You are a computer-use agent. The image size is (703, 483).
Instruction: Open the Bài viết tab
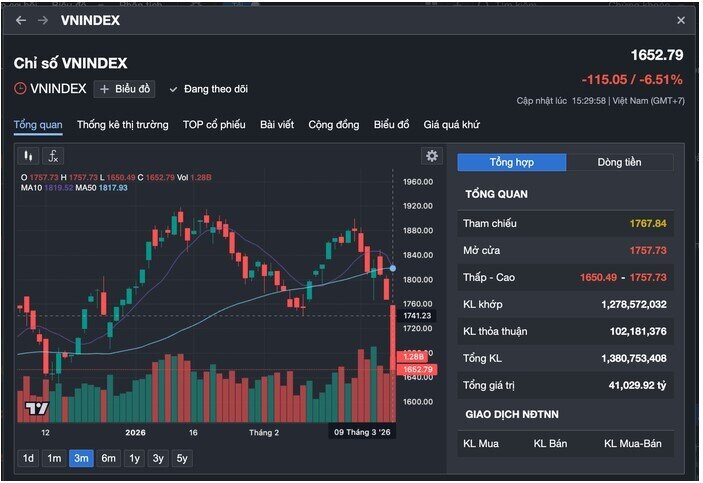point(277,125)
